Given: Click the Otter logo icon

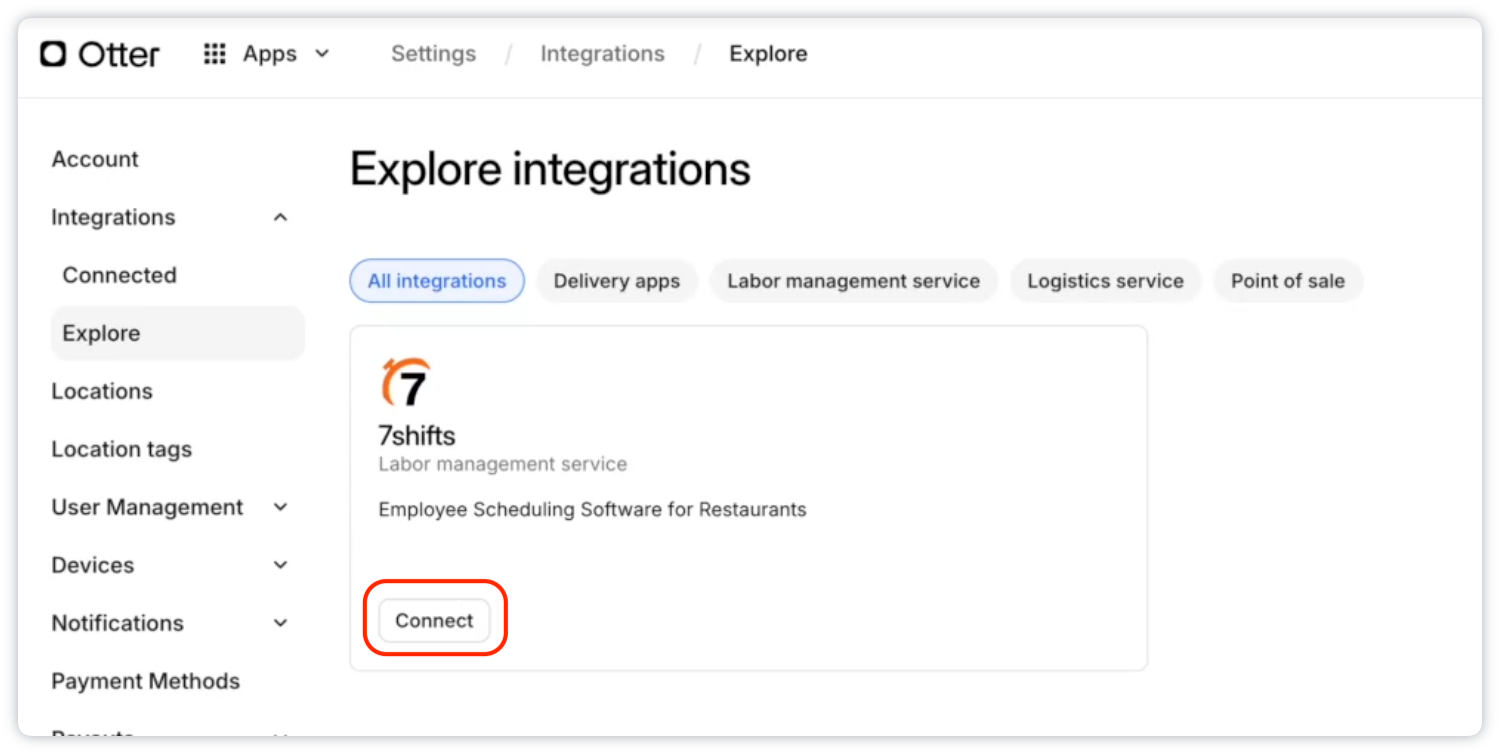Looking at the screenshot, I should point(53,54).
